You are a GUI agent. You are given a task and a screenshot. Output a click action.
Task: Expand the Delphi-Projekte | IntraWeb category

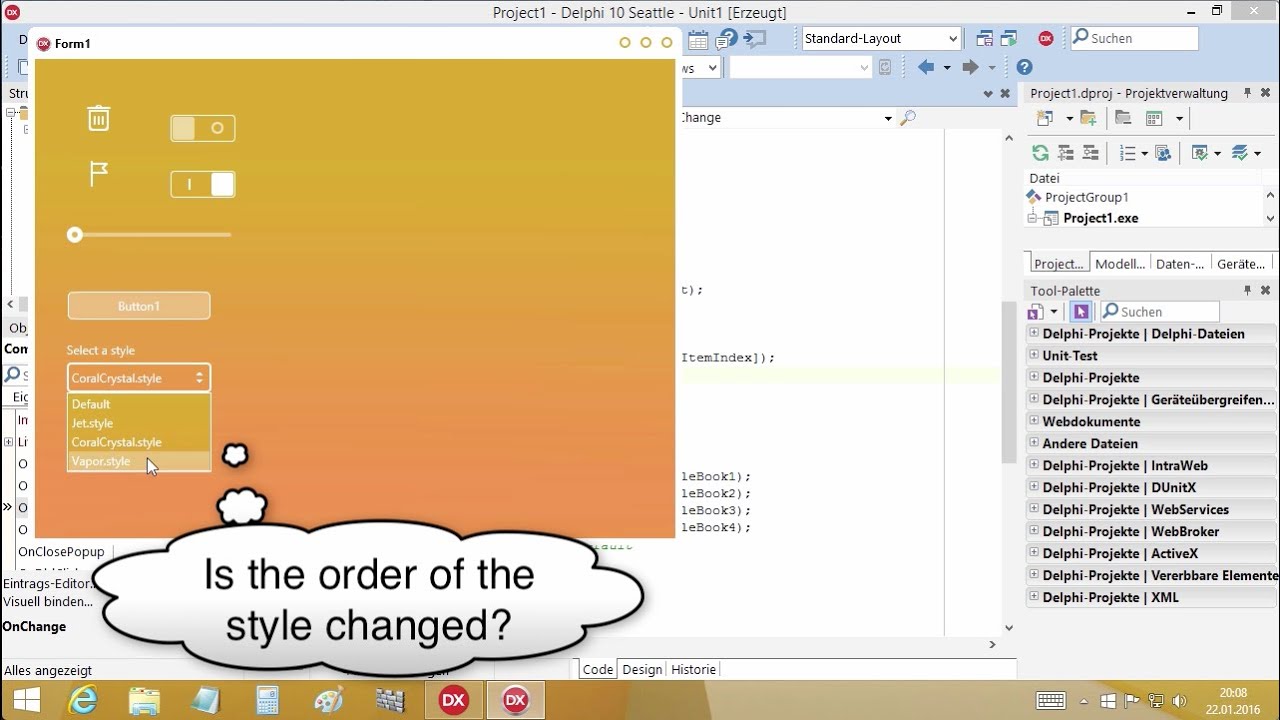(1034, 465)
